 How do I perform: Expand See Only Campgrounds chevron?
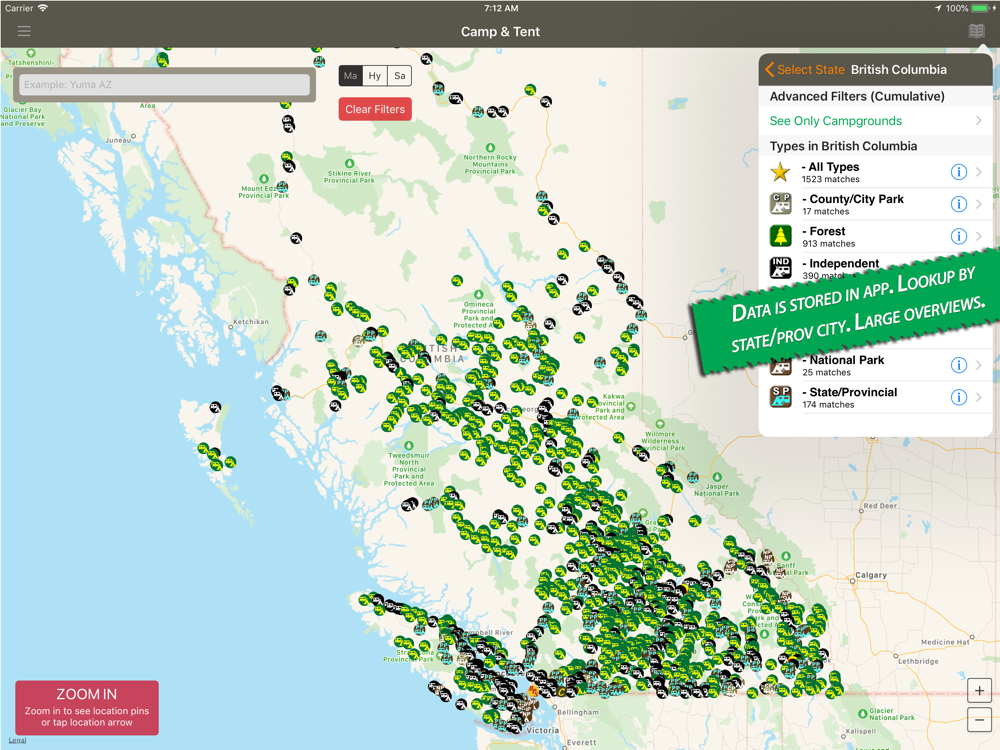(x=979, y=121)
